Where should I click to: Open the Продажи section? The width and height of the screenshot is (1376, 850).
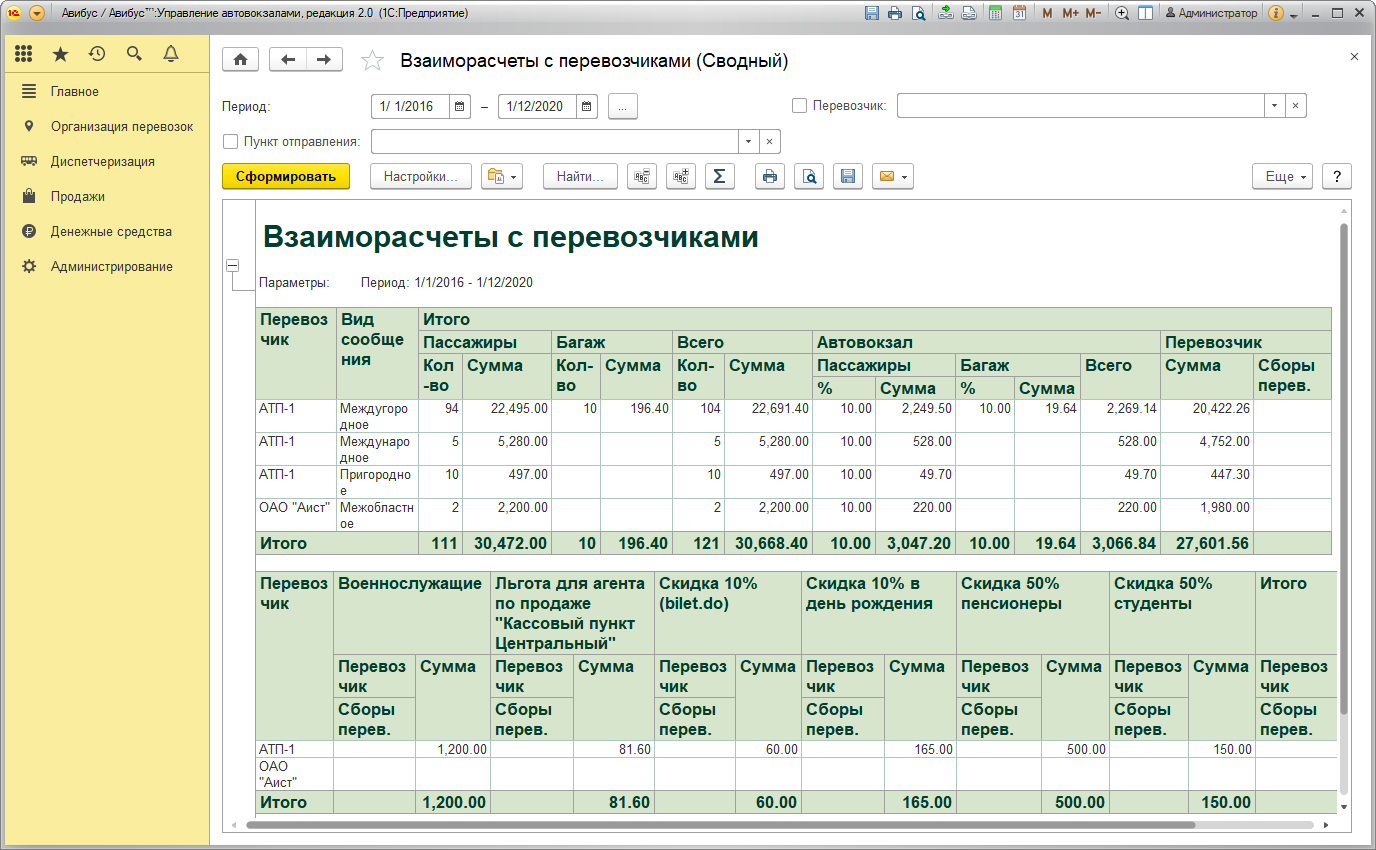pos(78,197)
